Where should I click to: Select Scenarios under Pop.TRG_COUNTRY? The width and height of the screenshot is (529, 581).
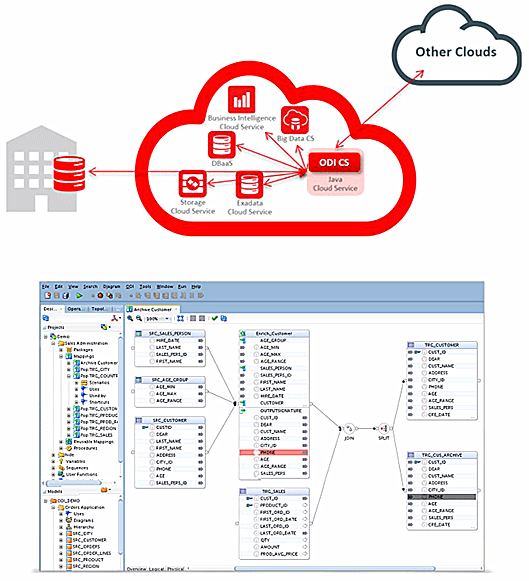pyautogui.click(x=99, y=382)
